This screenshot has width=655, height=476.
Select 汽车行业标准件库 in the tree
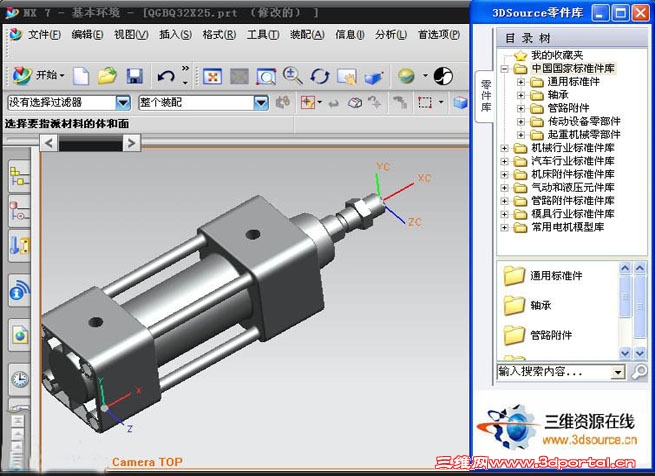573,161
